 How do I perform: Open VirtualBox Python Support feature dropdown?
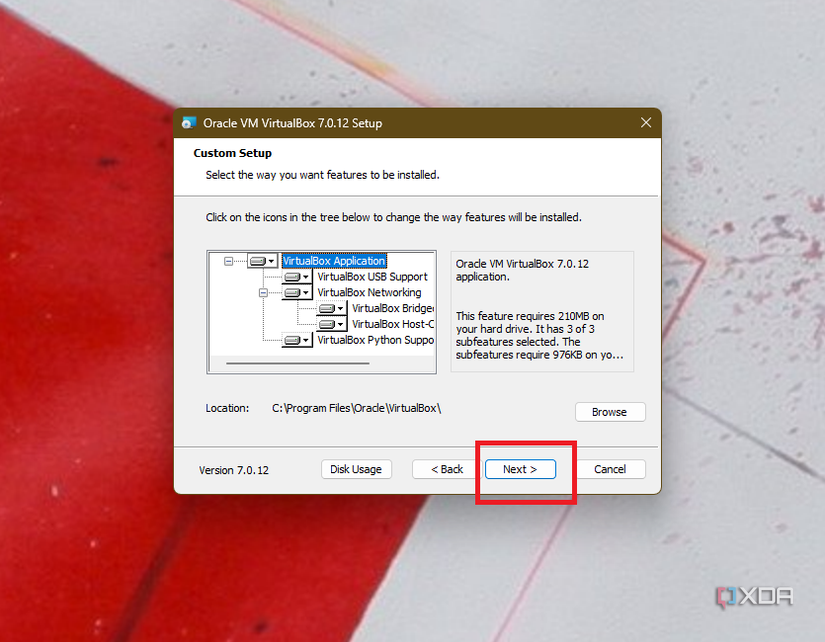click(x=297, y=340)
